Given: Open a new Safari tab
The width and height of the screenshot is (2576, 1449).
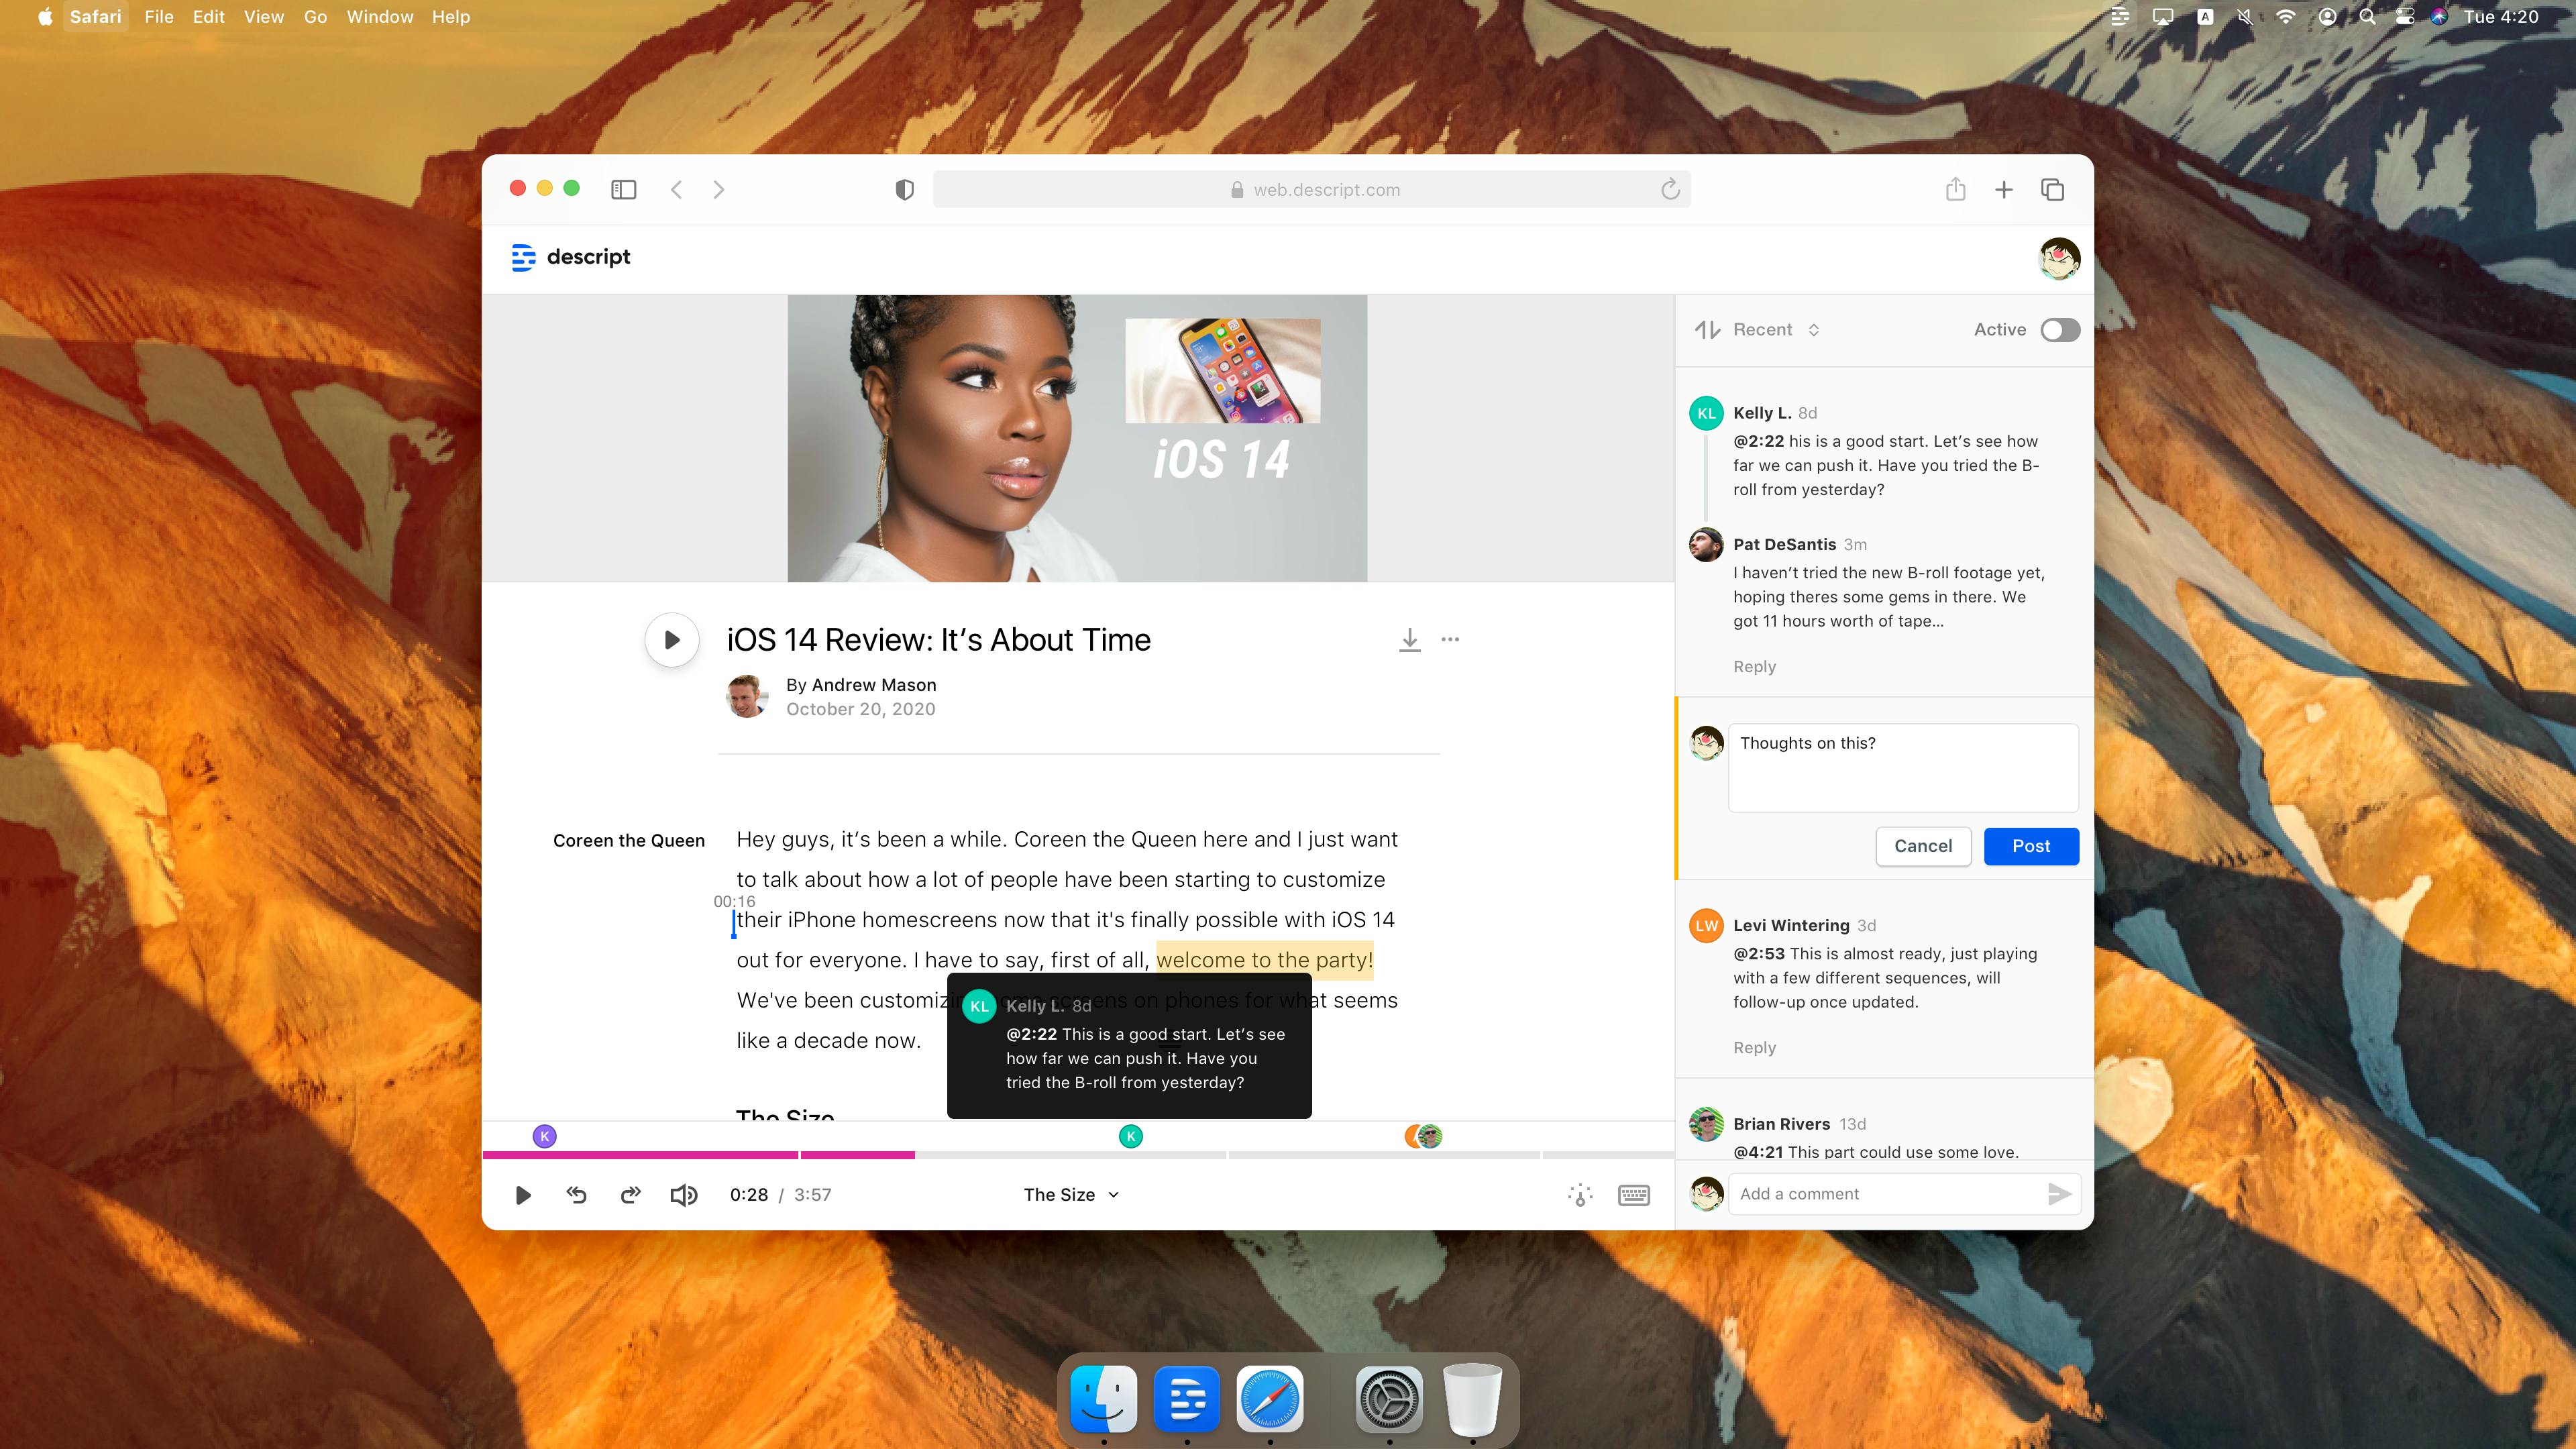Looking at the screenshot, I should [x=2004, y=190].
